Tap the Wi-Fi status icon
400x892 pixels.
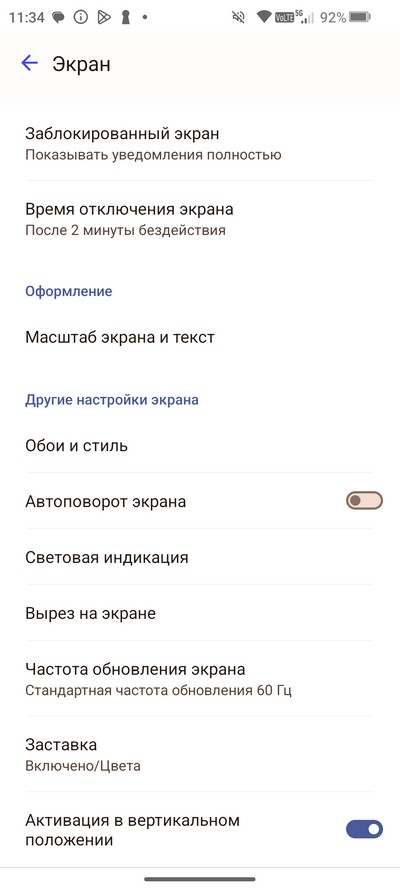(263, 17)
